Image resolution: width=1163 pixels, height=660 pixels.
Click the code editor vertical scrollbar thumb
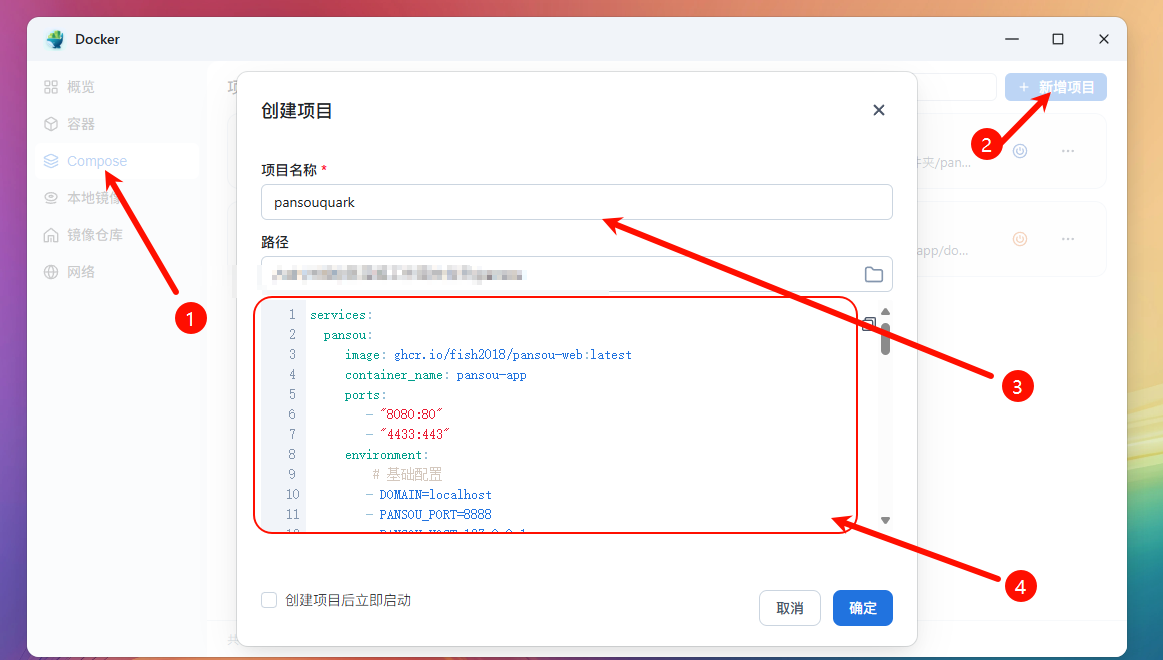(885, 339)
